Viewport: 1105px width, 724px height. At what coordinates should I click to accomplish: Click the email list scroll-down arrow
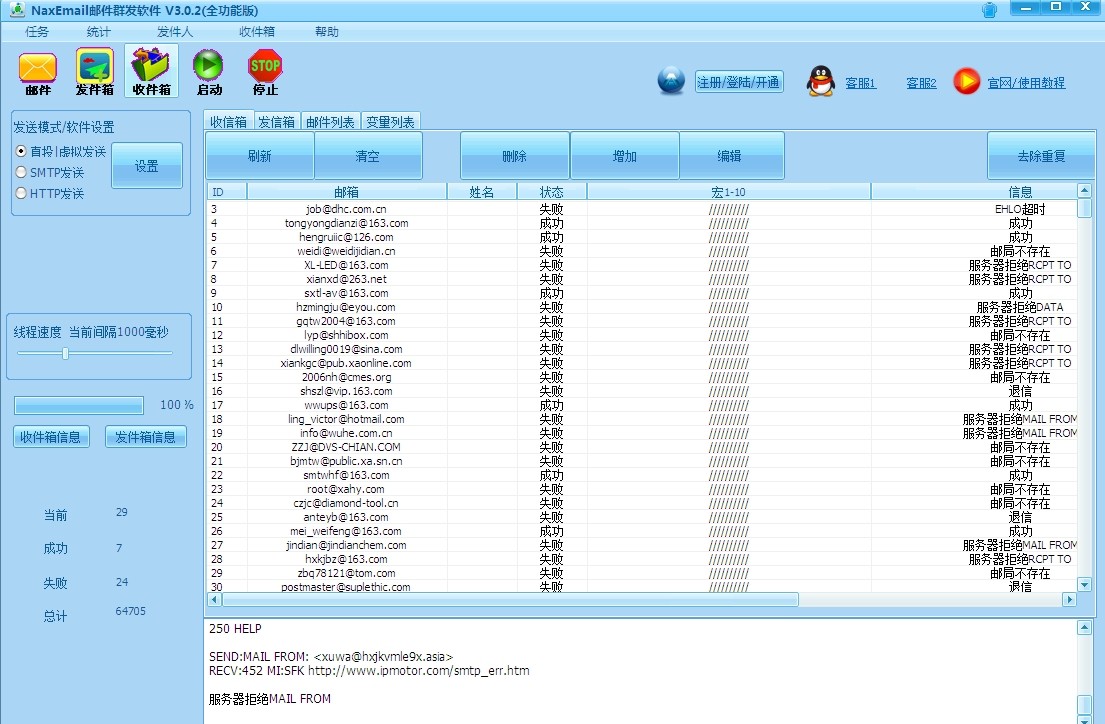tap(1084, 584)
